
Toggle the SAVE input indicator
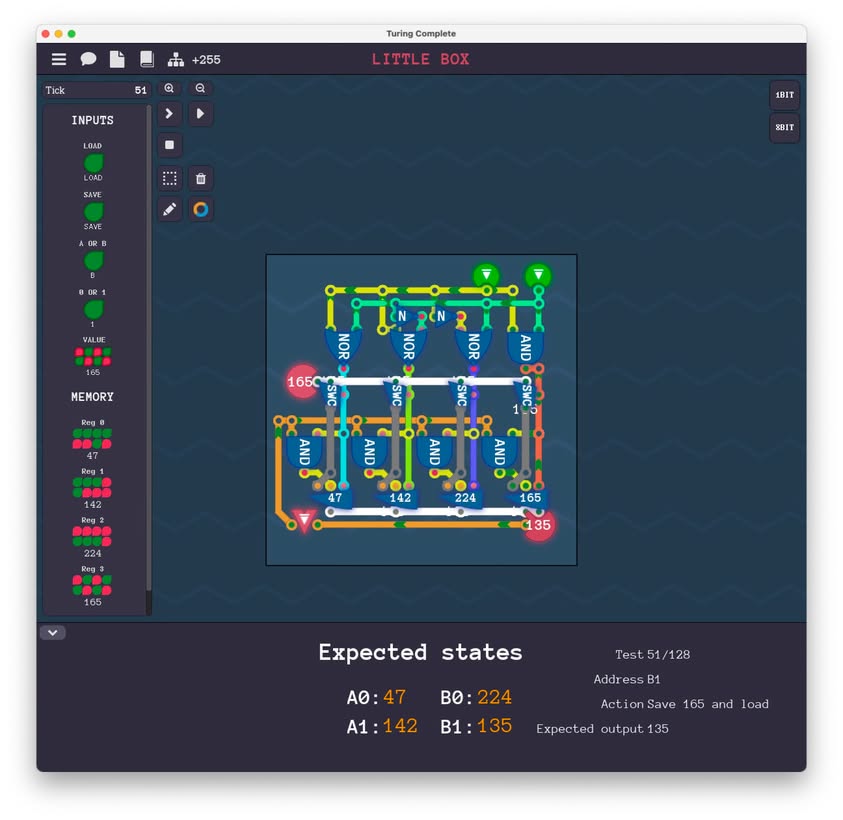pos(93,211)
